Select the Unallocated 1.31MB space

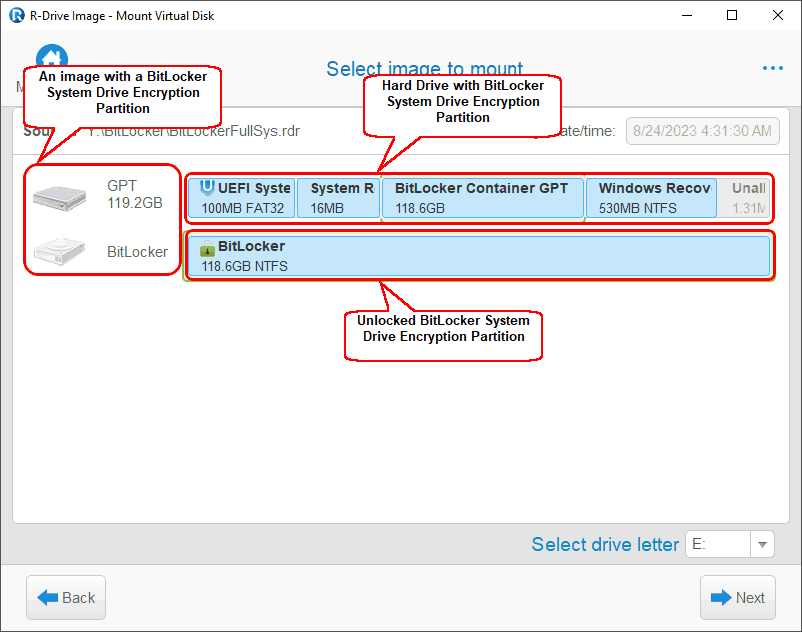[x=744, y=198]
